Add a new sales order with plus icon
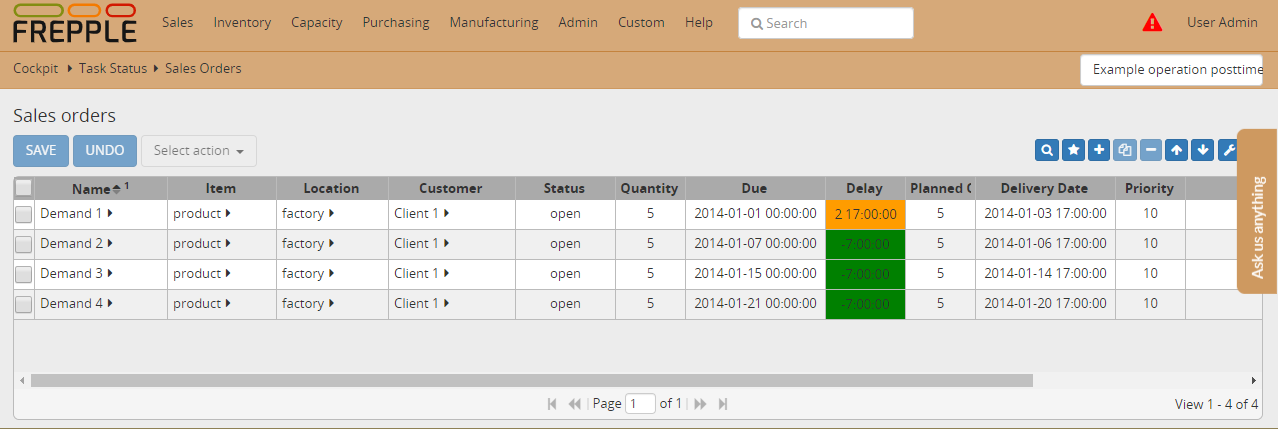This screenshot has width=1278, height=429. 1099,150
